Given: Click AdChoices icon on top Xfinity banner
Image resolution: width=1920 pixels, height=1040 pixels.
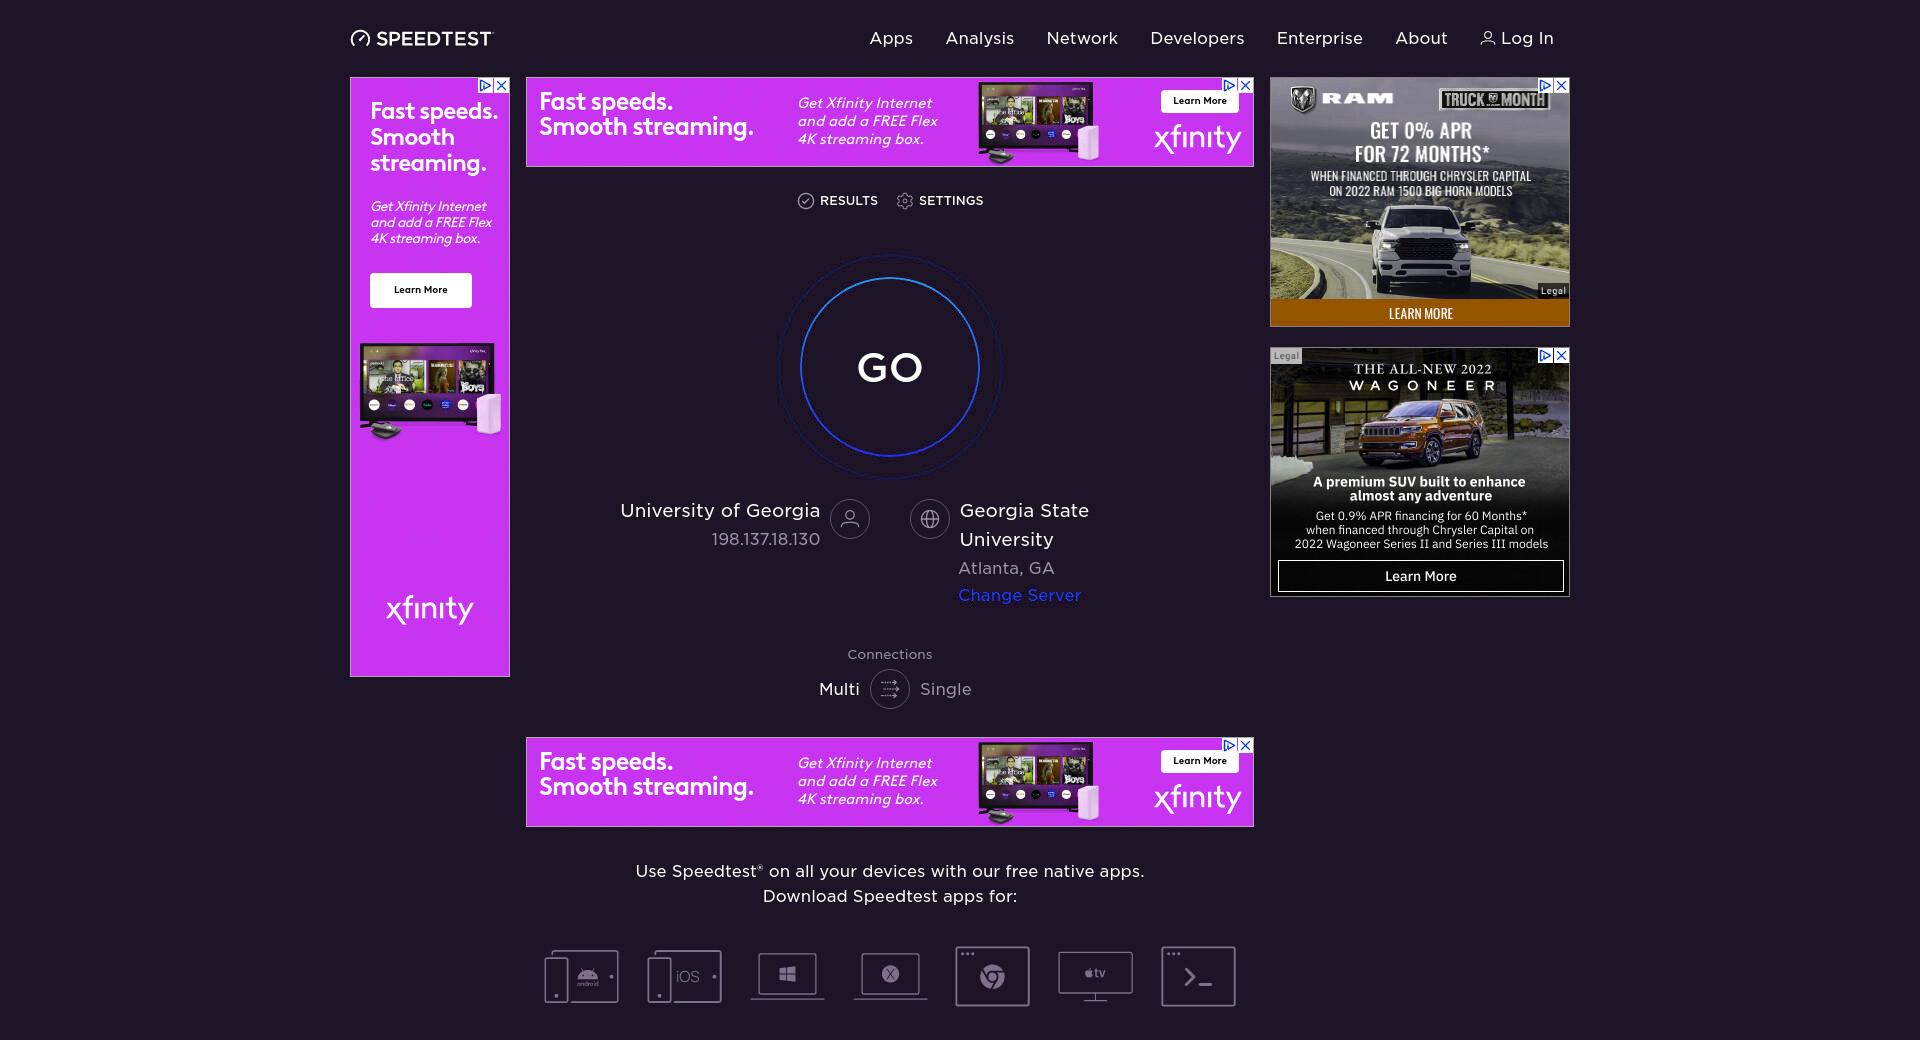Looking at the screenshot, I should 1230,85.
